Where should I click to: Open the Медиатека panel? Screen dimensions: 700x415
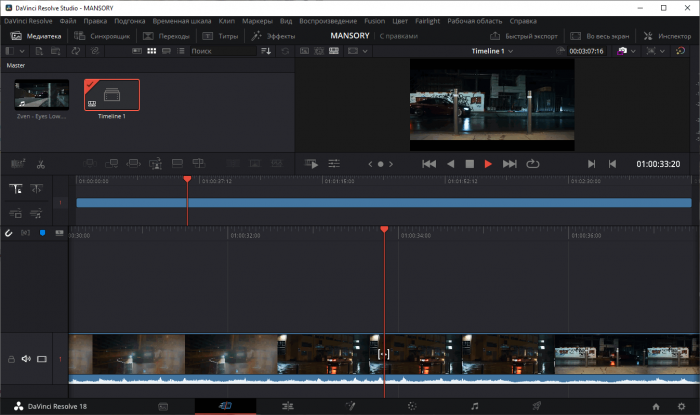(36, 36)
